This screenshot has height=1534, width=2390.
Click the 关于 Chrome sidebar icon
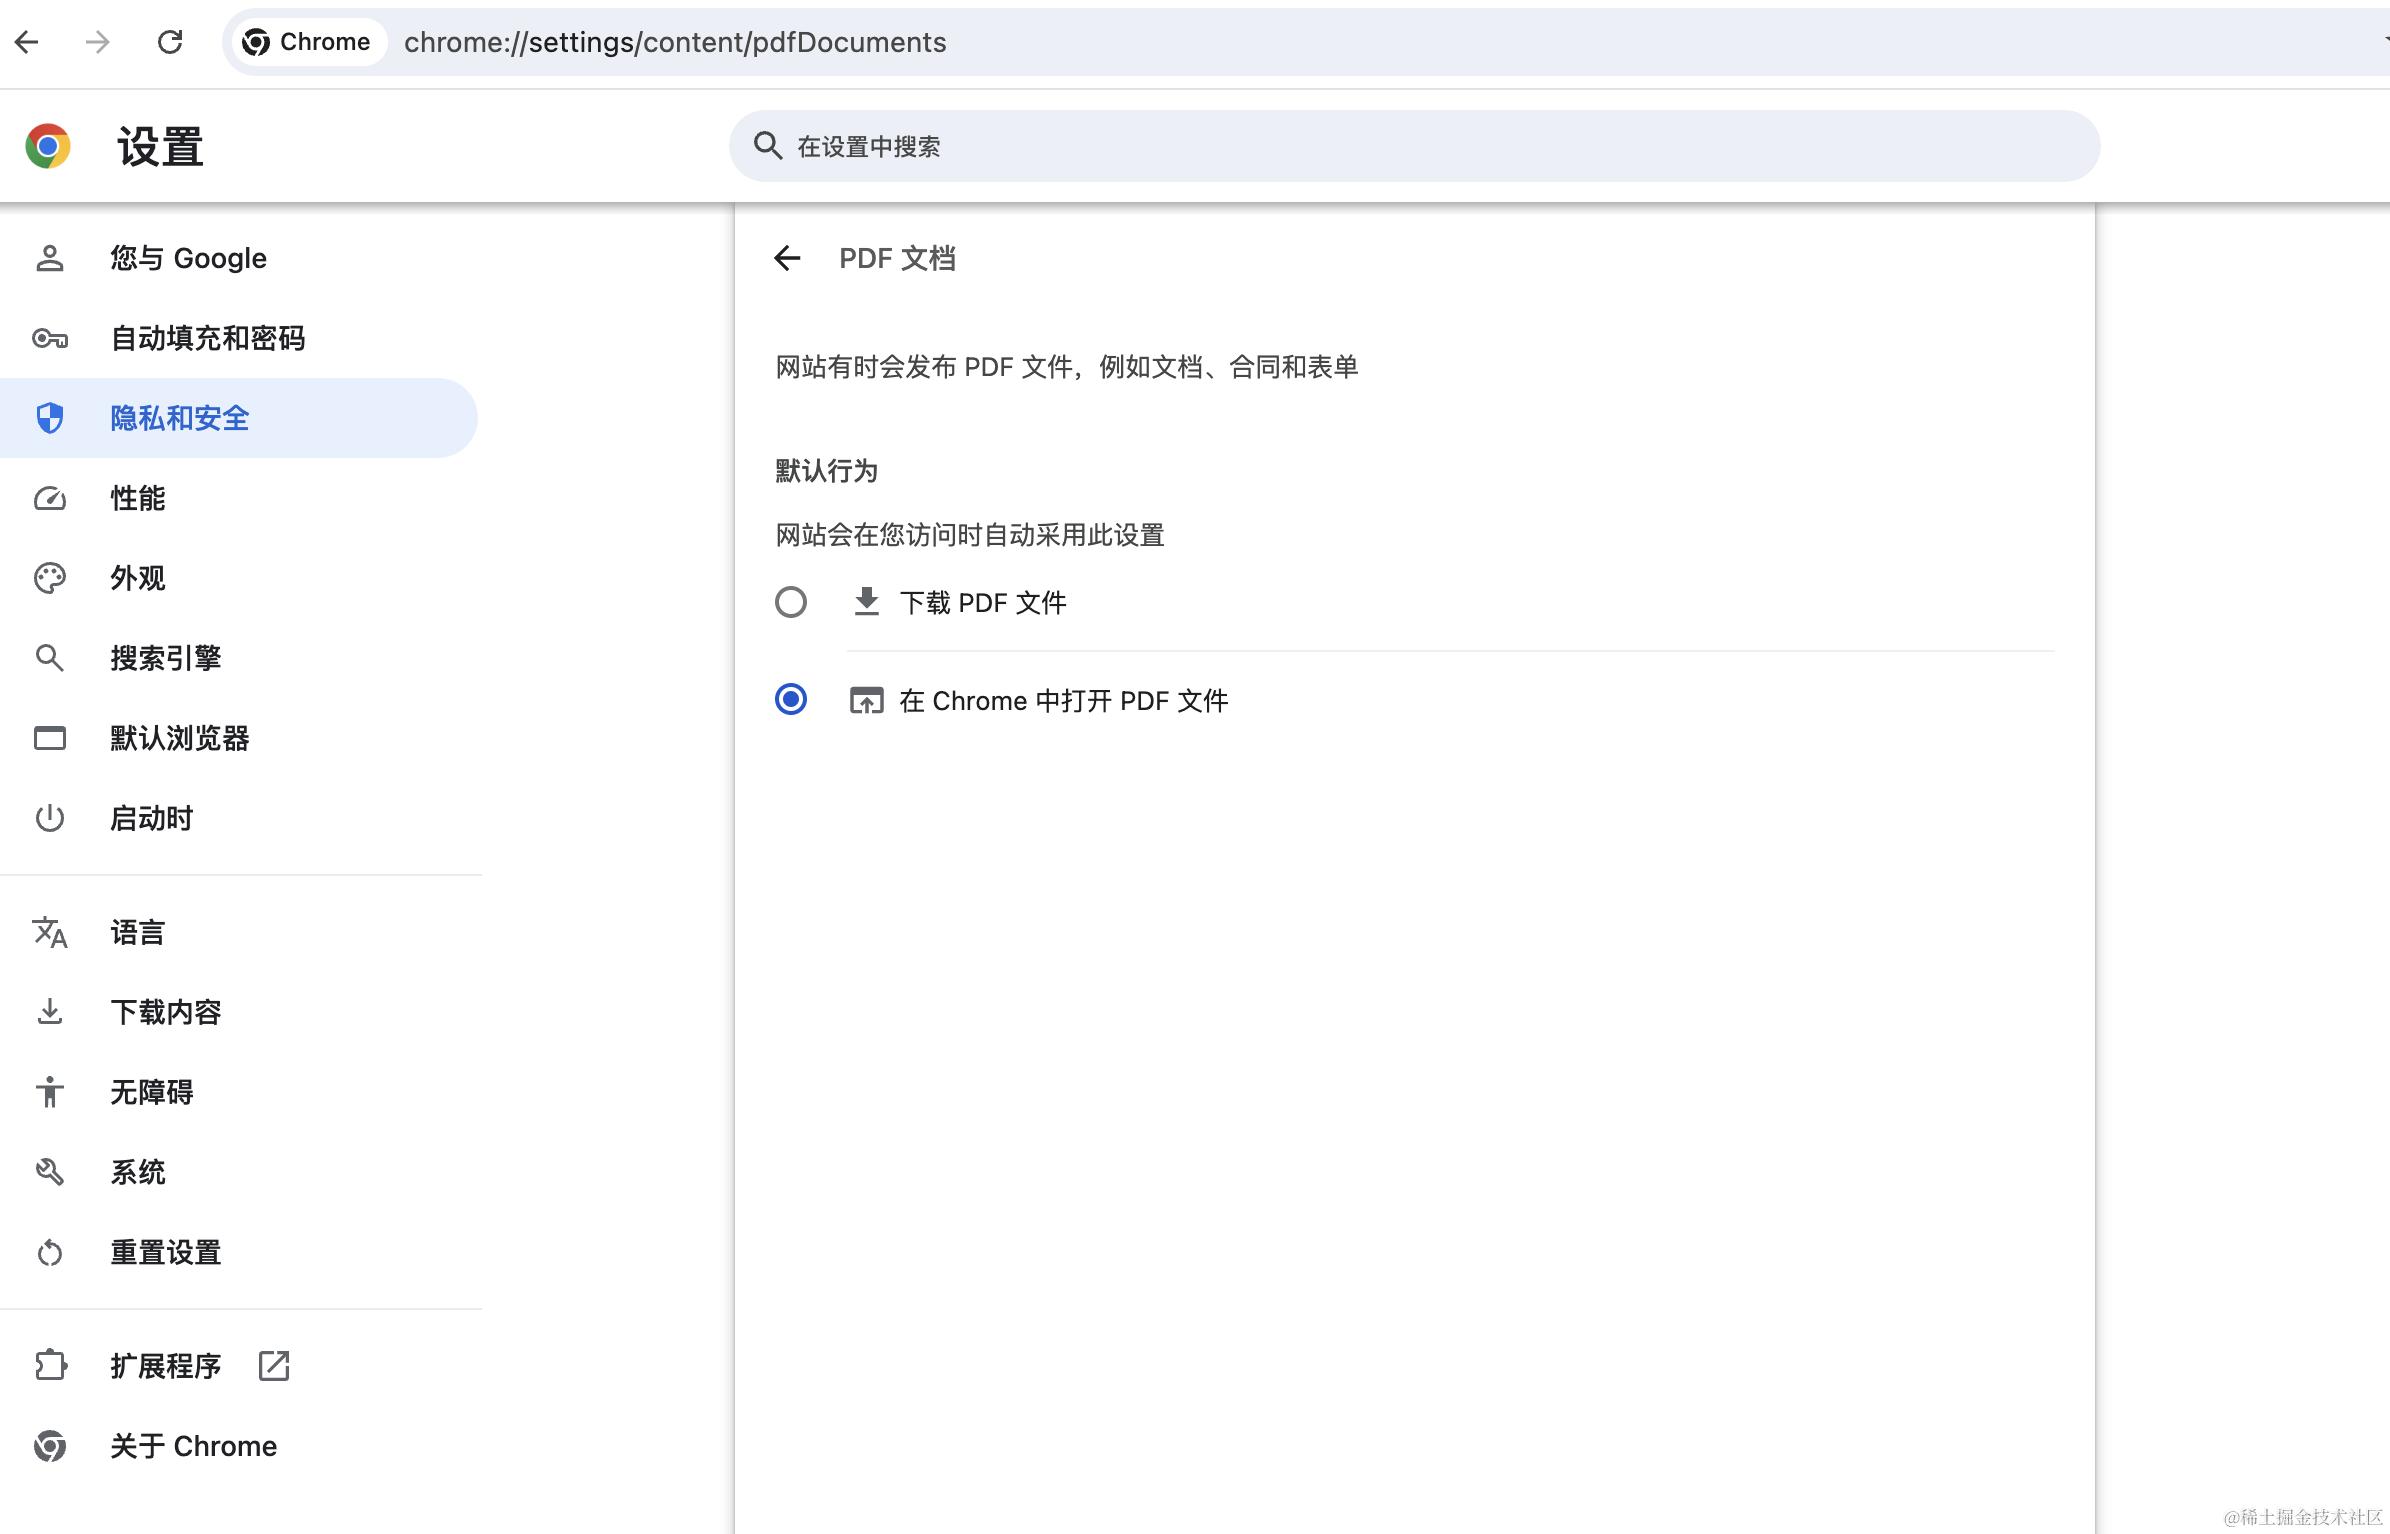pos(50,1446)
